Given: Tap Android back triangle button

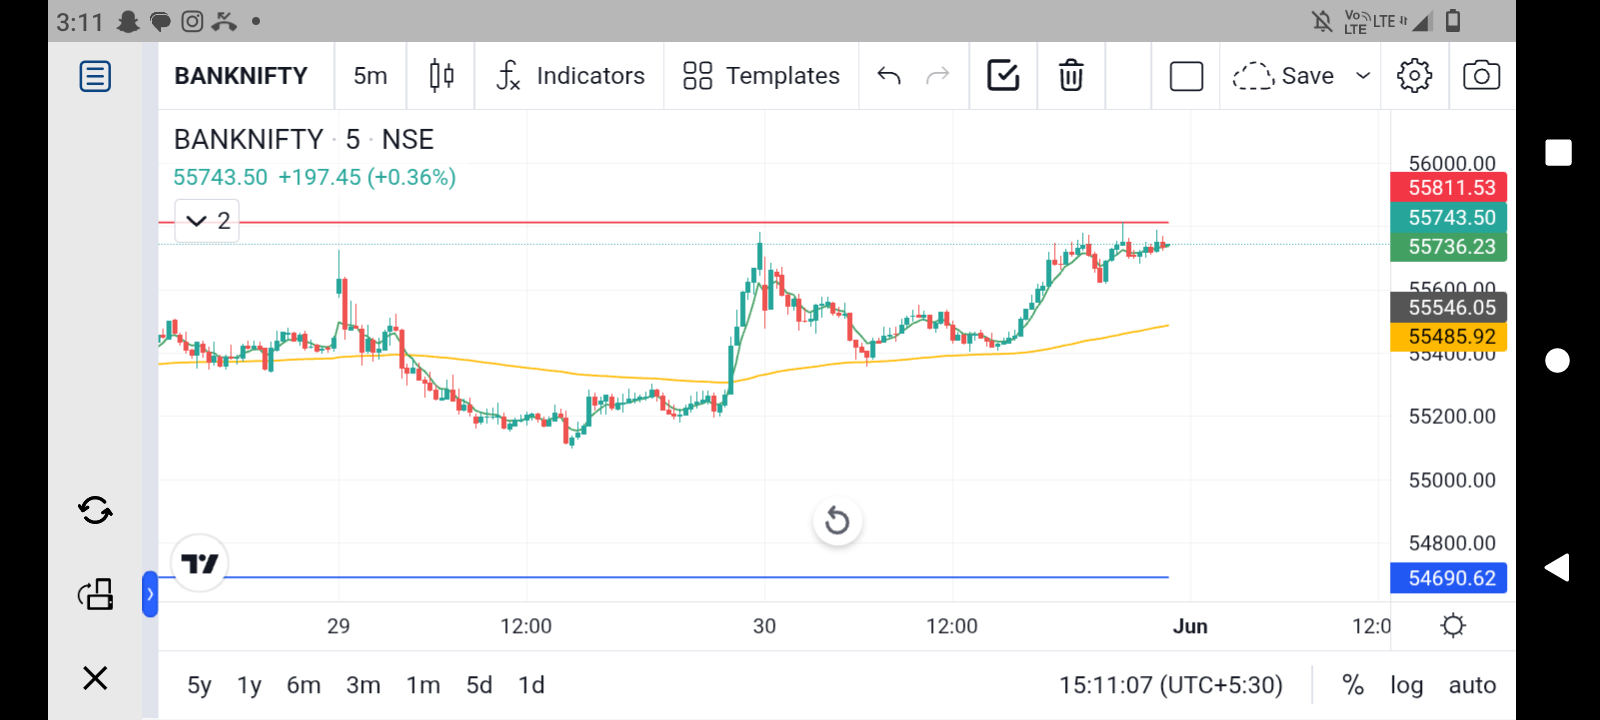Looking at the screenshot, I should coord(1557,567).
